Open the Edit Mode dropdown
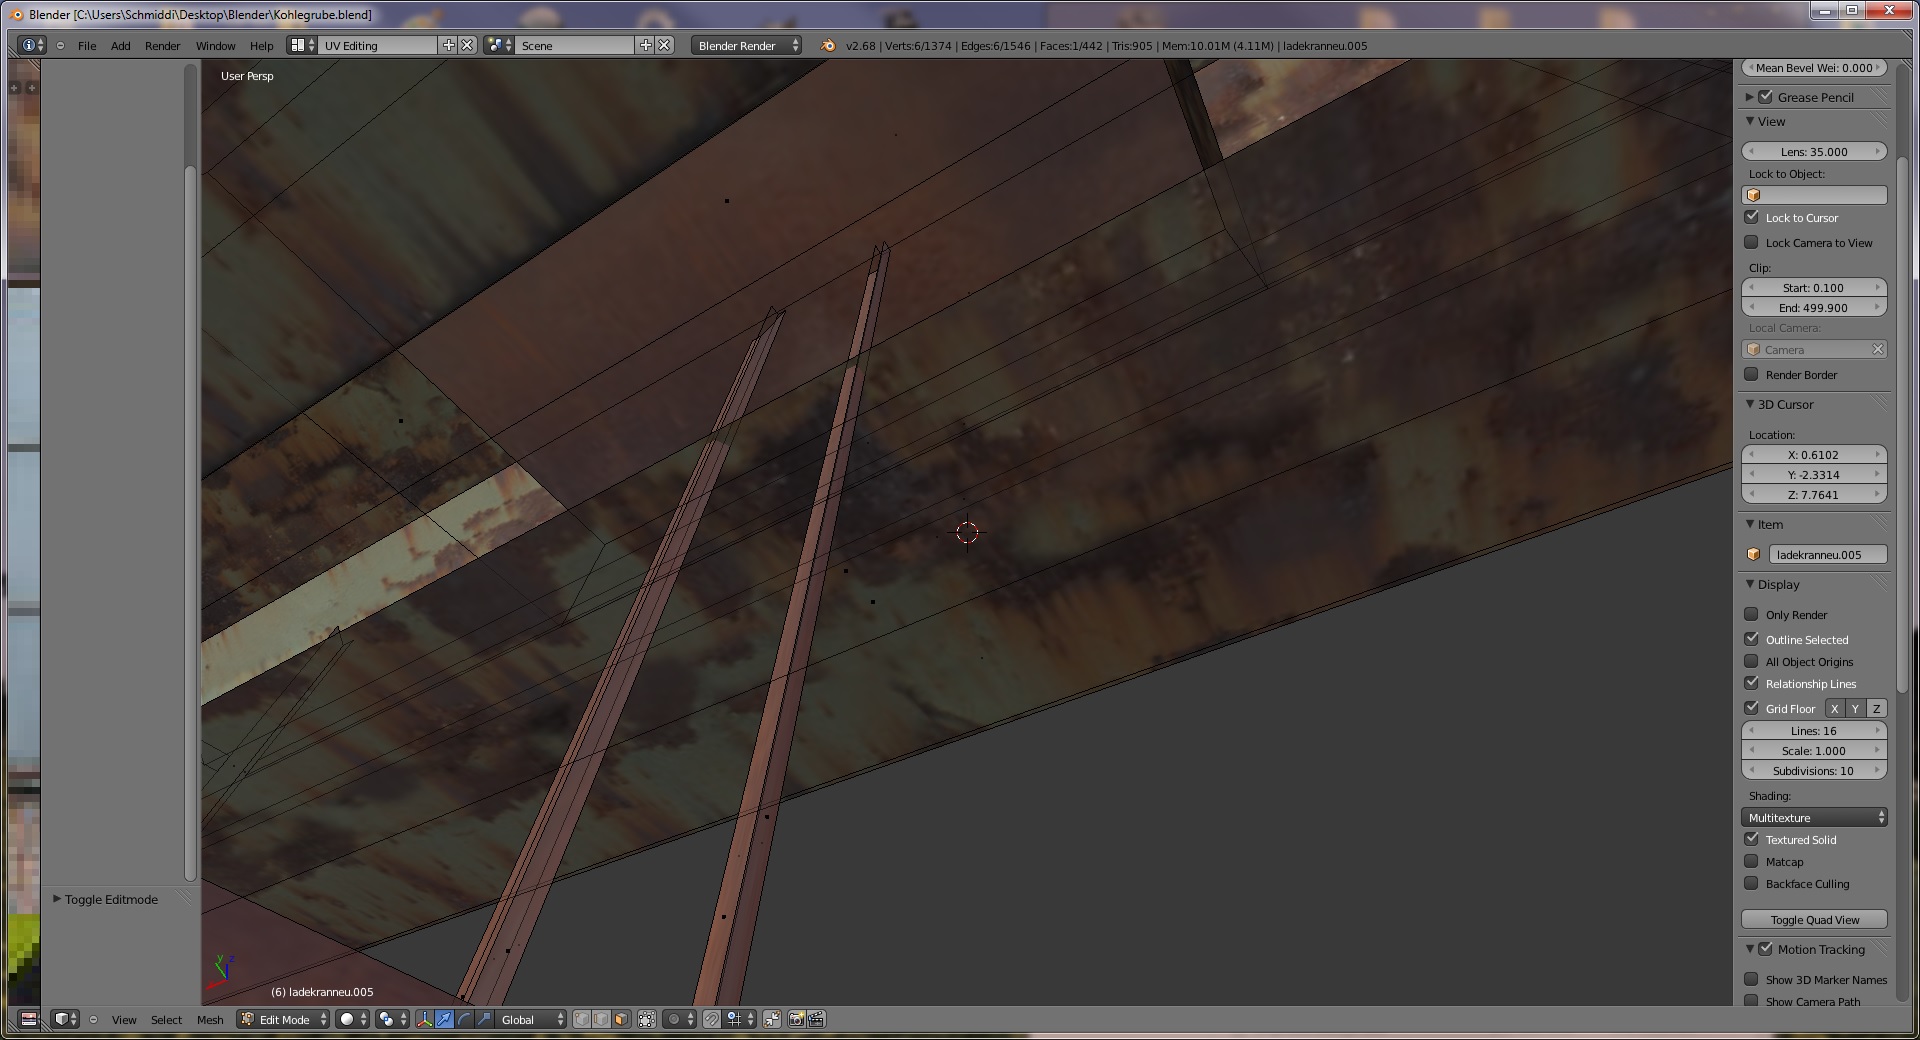This screenshot has height=1040, width=1920. [x=284, y=1019]
